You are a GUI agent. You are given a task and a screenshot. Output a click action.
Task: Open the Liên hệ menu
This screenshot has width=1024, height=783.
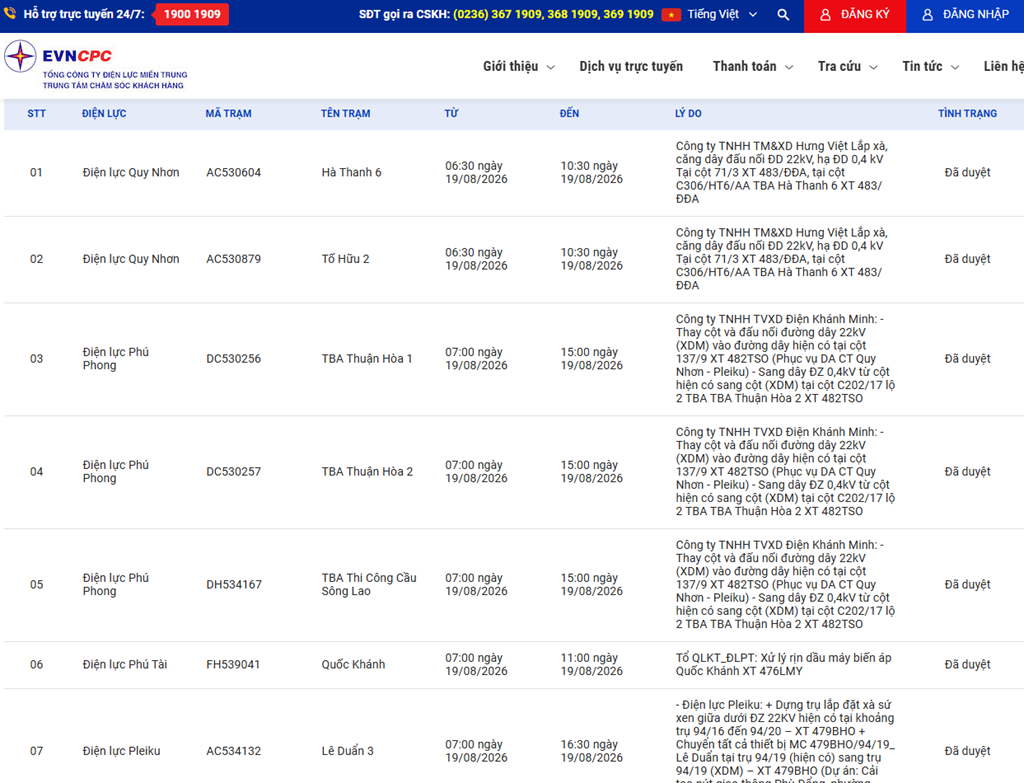coord(1003,66)
